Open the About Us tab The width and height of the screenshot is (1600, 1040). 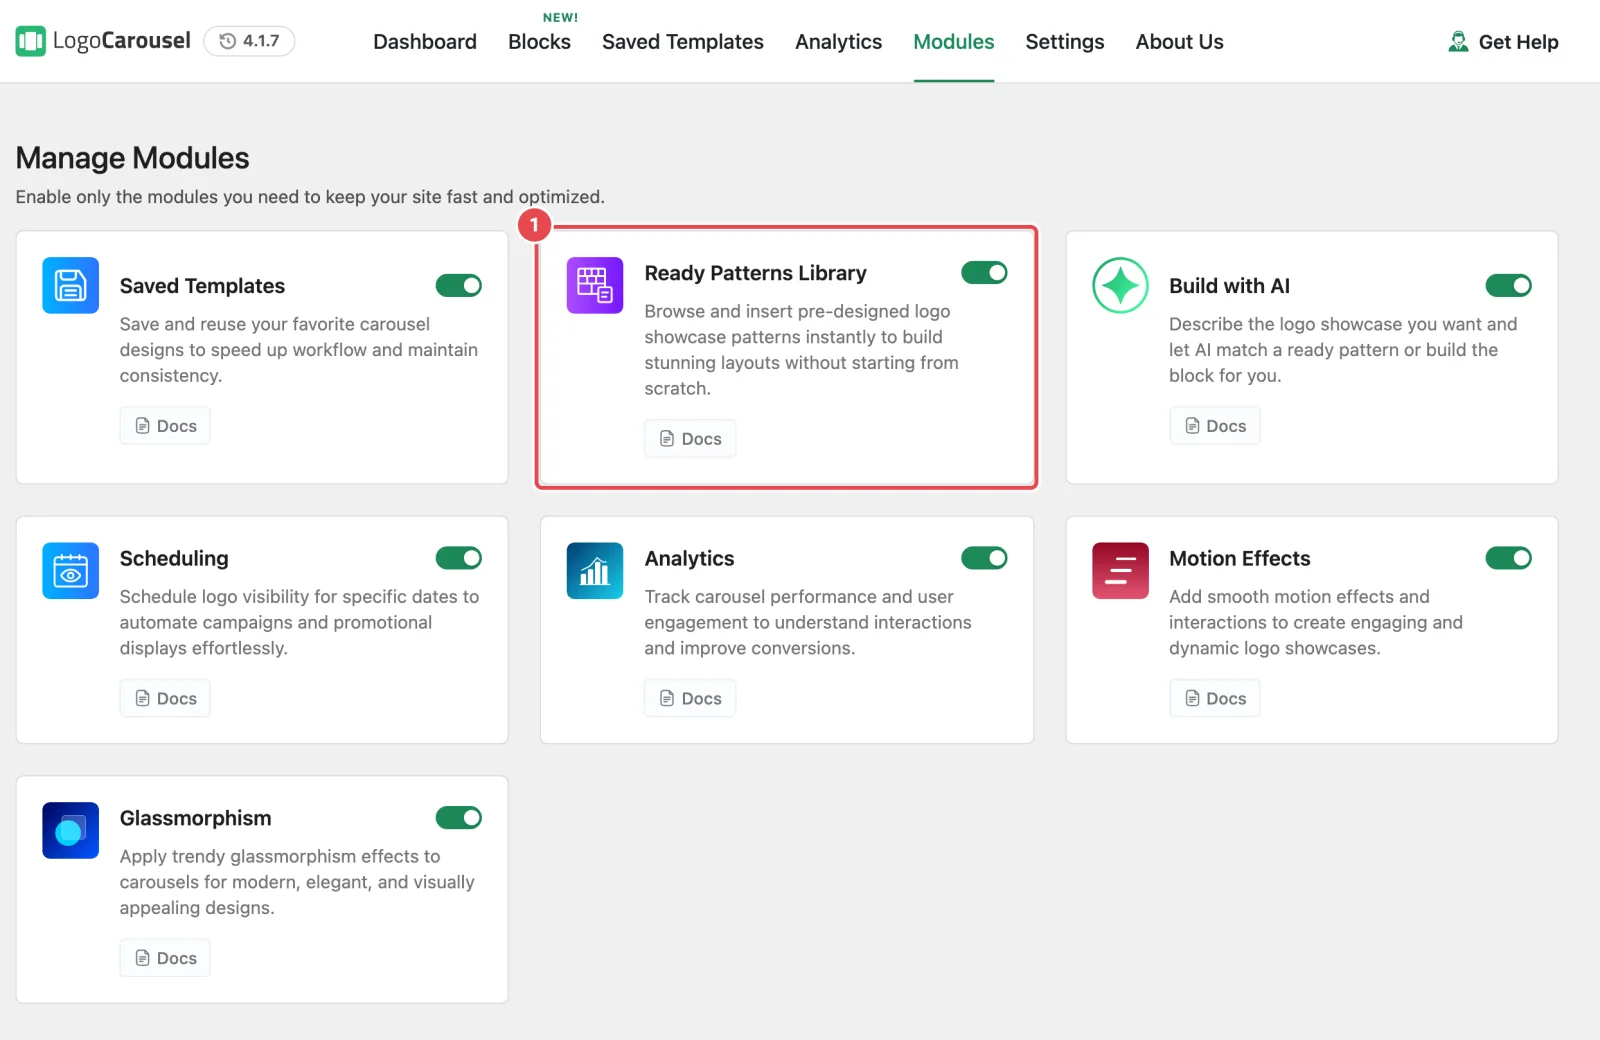tap(1179, 42)
